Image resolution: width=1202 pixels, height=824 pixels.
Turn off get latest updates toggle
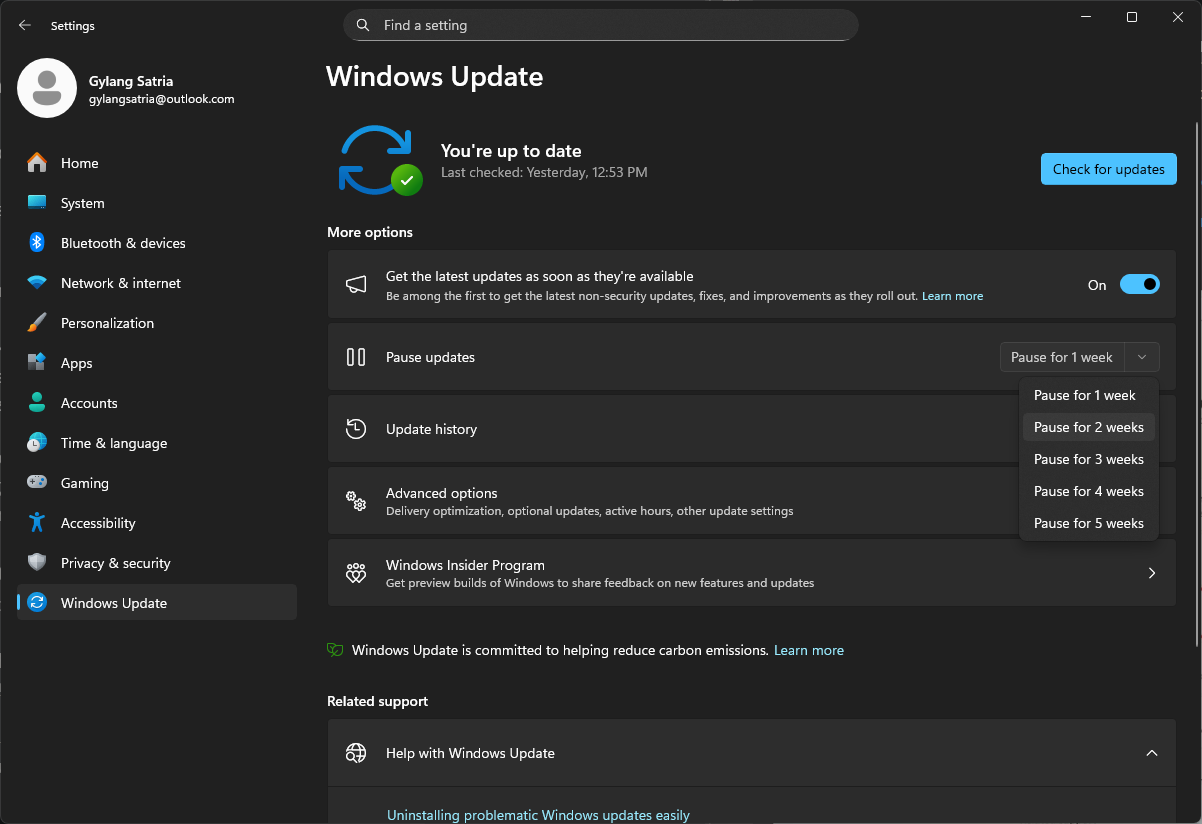pyautogui.click(x=1139, y=285)
